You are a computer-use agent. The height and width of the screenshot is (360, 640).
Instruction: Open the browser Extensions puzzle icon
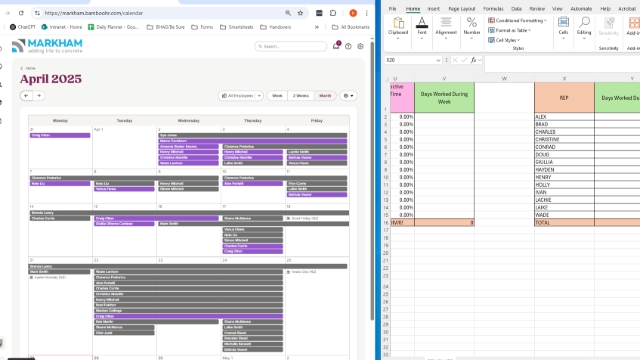tap(333, 13)
